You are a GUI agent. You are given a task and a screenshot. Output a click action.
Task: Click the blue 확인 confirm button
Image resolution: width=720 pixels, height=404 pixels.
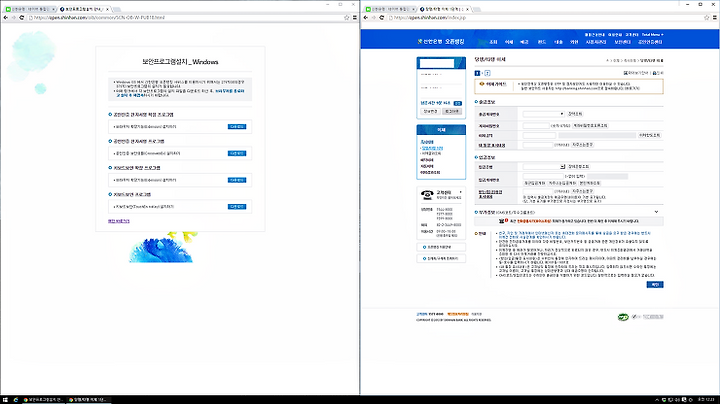655,285
